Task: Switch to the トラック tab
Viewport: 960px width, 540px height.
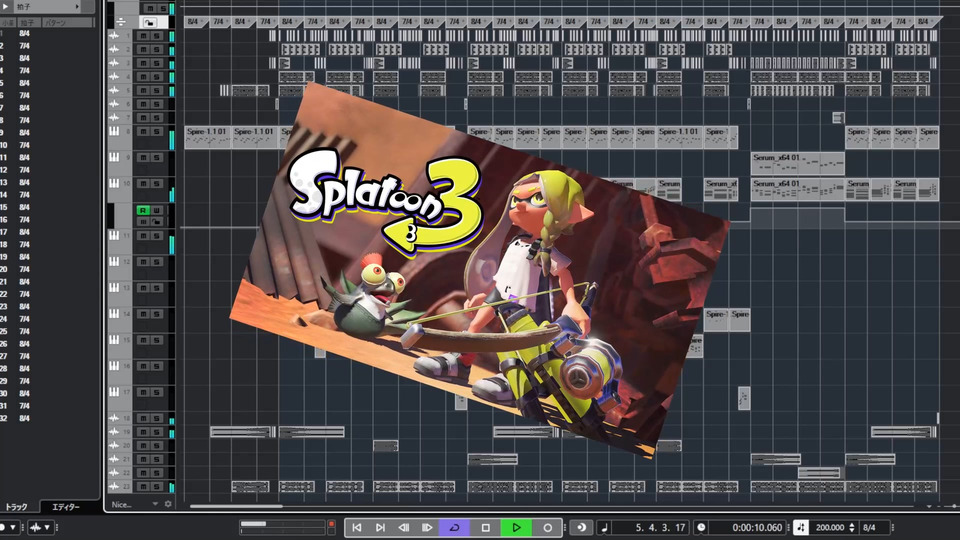Action: point(17,507)
